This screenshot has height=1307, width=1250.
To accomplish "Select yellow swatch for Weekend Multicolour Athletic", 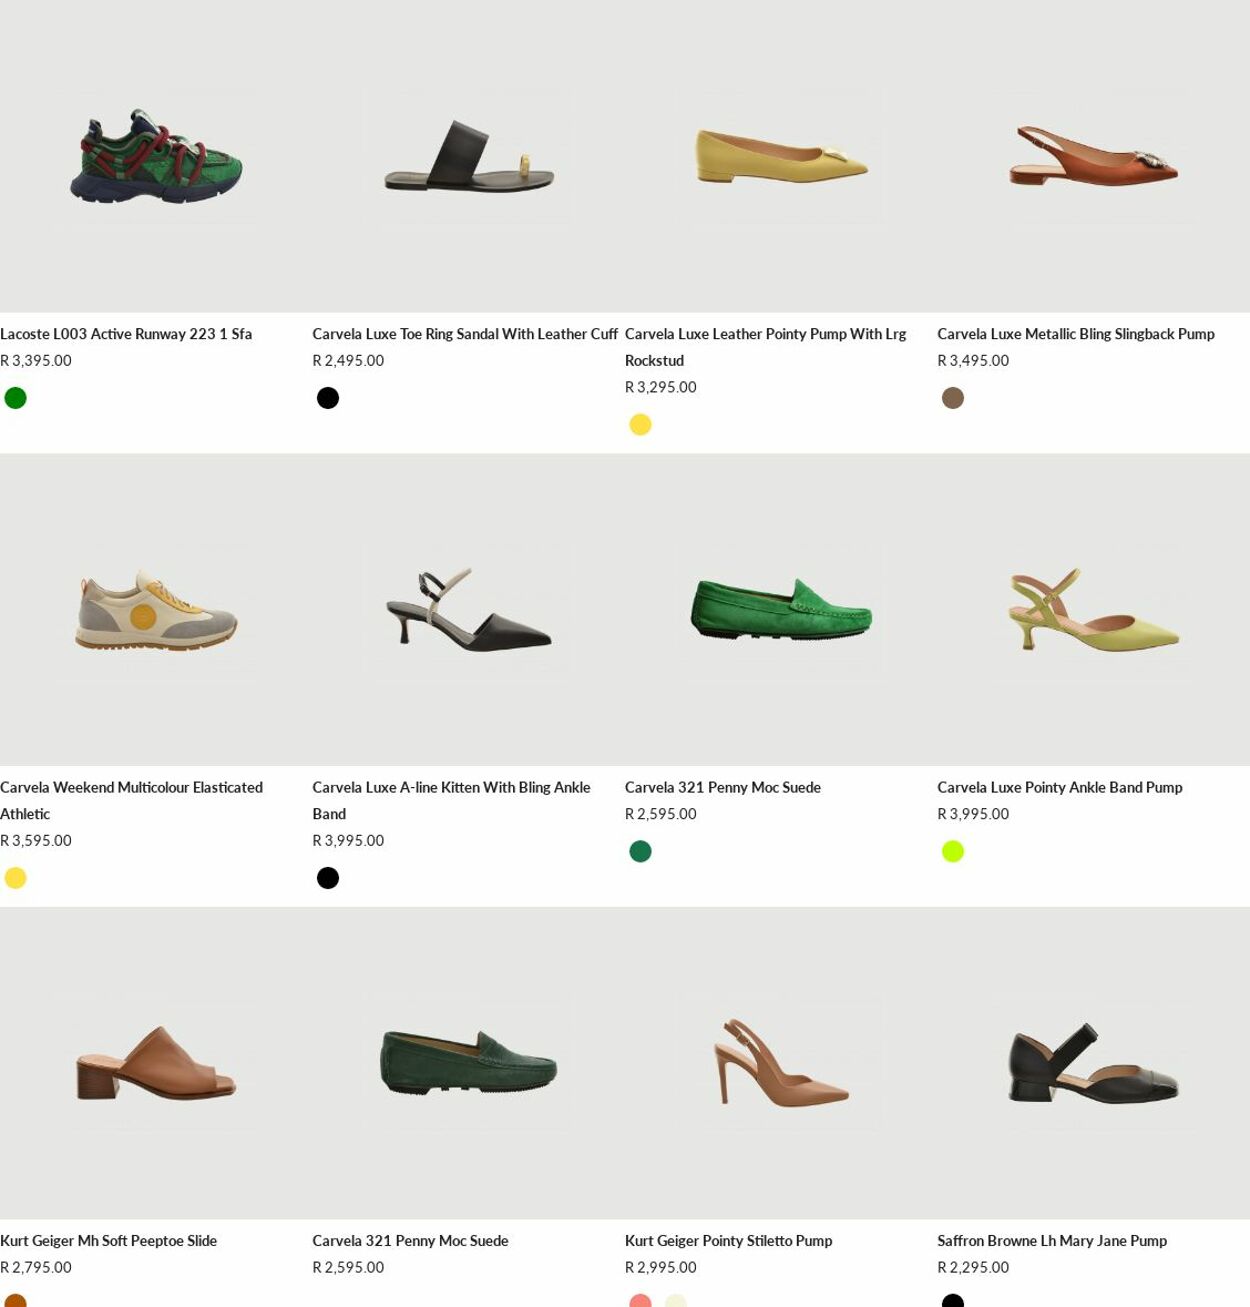I will click(15, 878).
